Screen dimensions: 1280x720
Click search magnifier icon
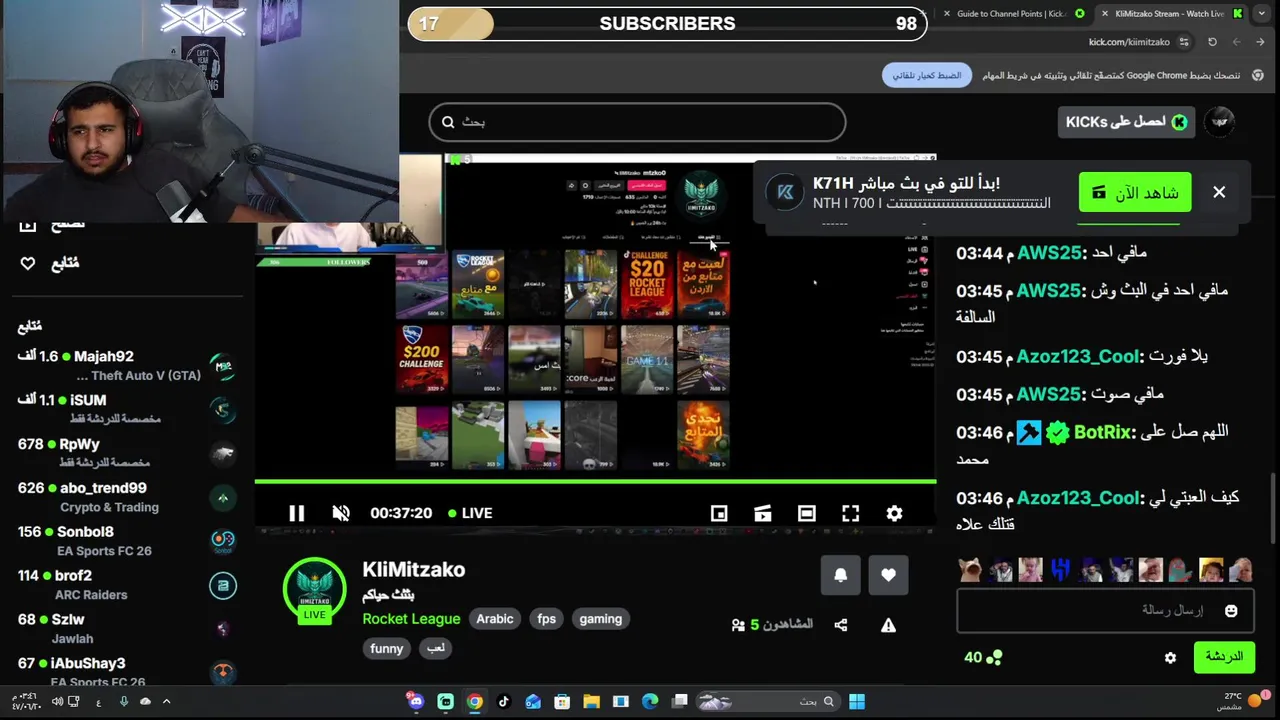(448, 122)
